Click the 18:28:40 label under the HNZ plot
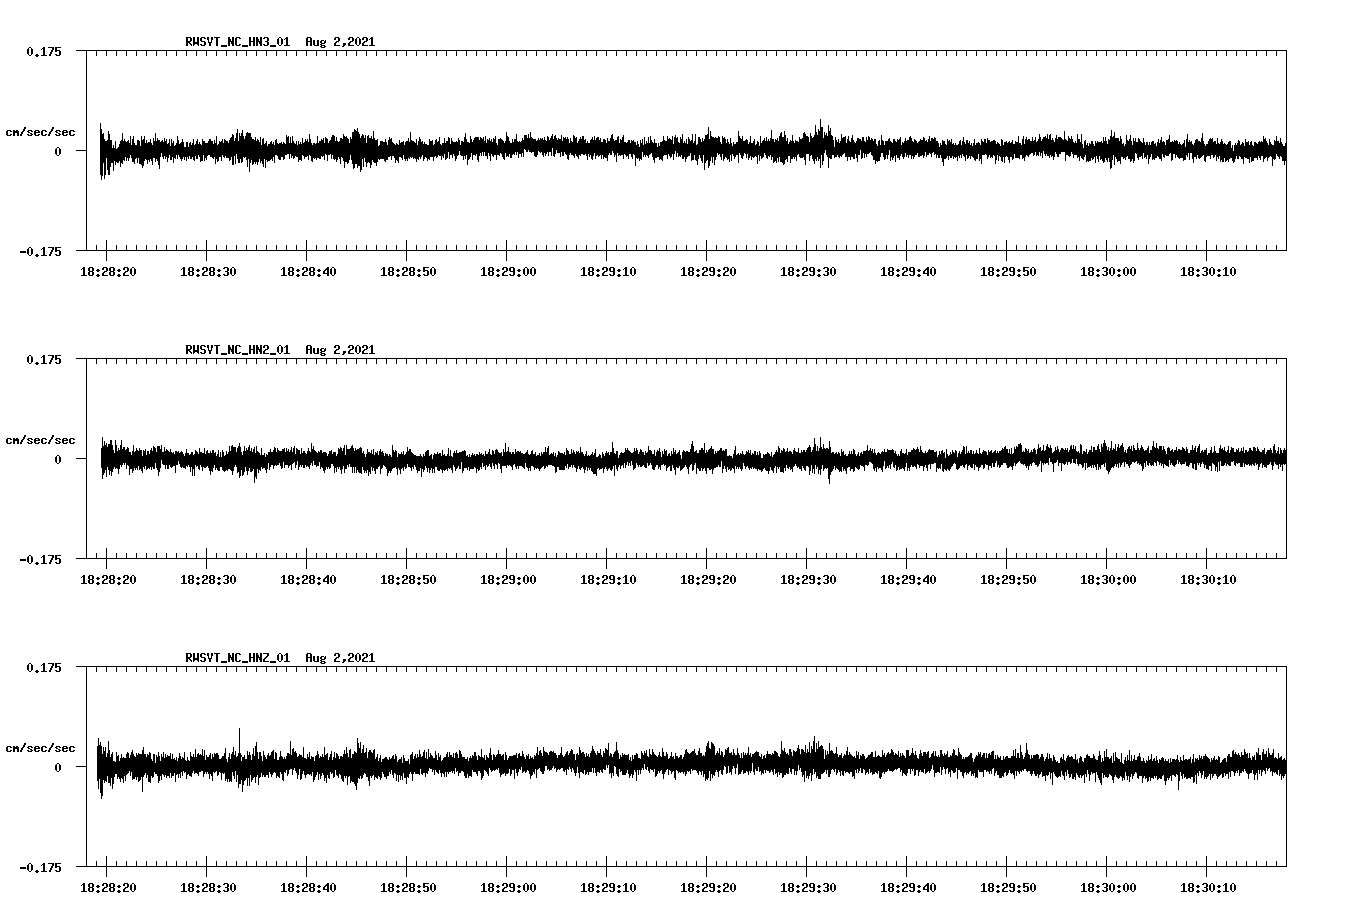Viewport: 1358px width, 924px height. tap(308, 888)
